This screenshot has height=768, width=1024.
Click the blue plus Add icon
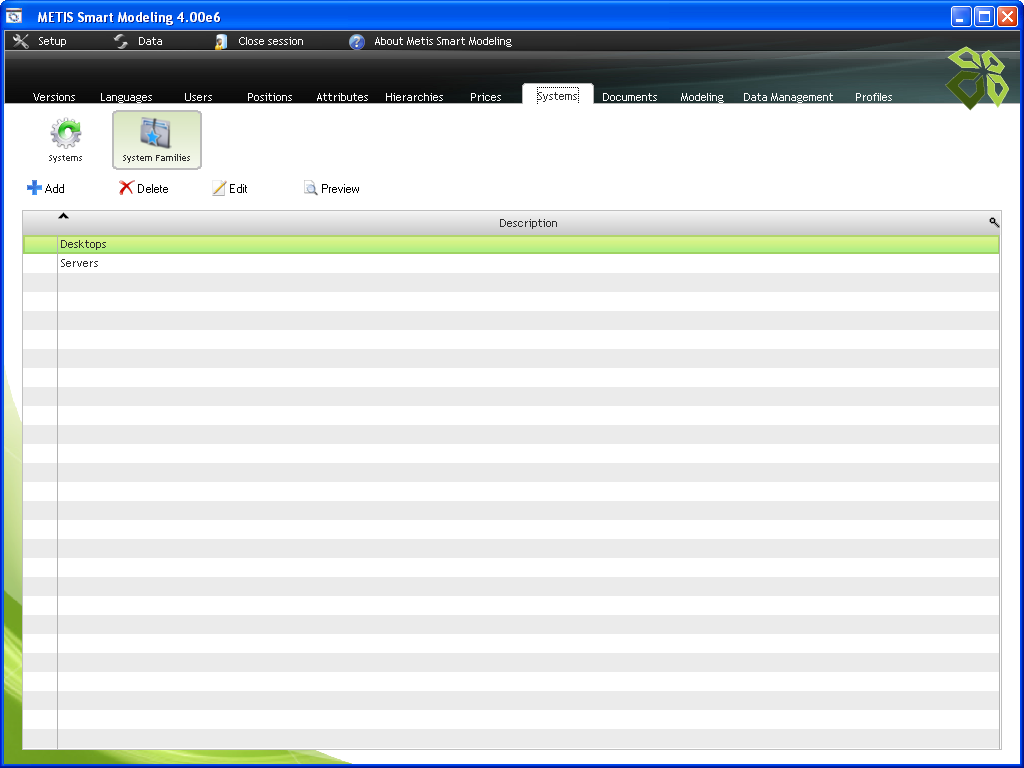click(34, 188)
